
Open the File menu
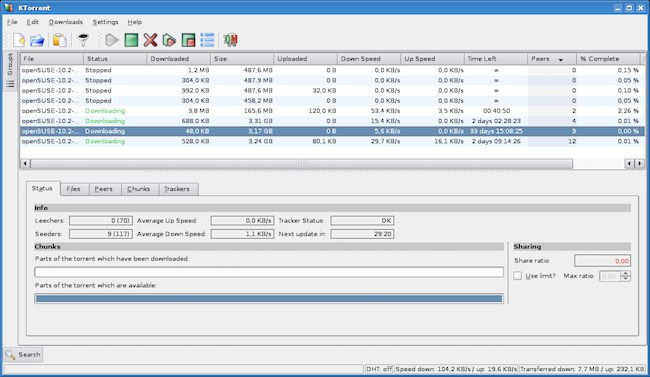12,22
